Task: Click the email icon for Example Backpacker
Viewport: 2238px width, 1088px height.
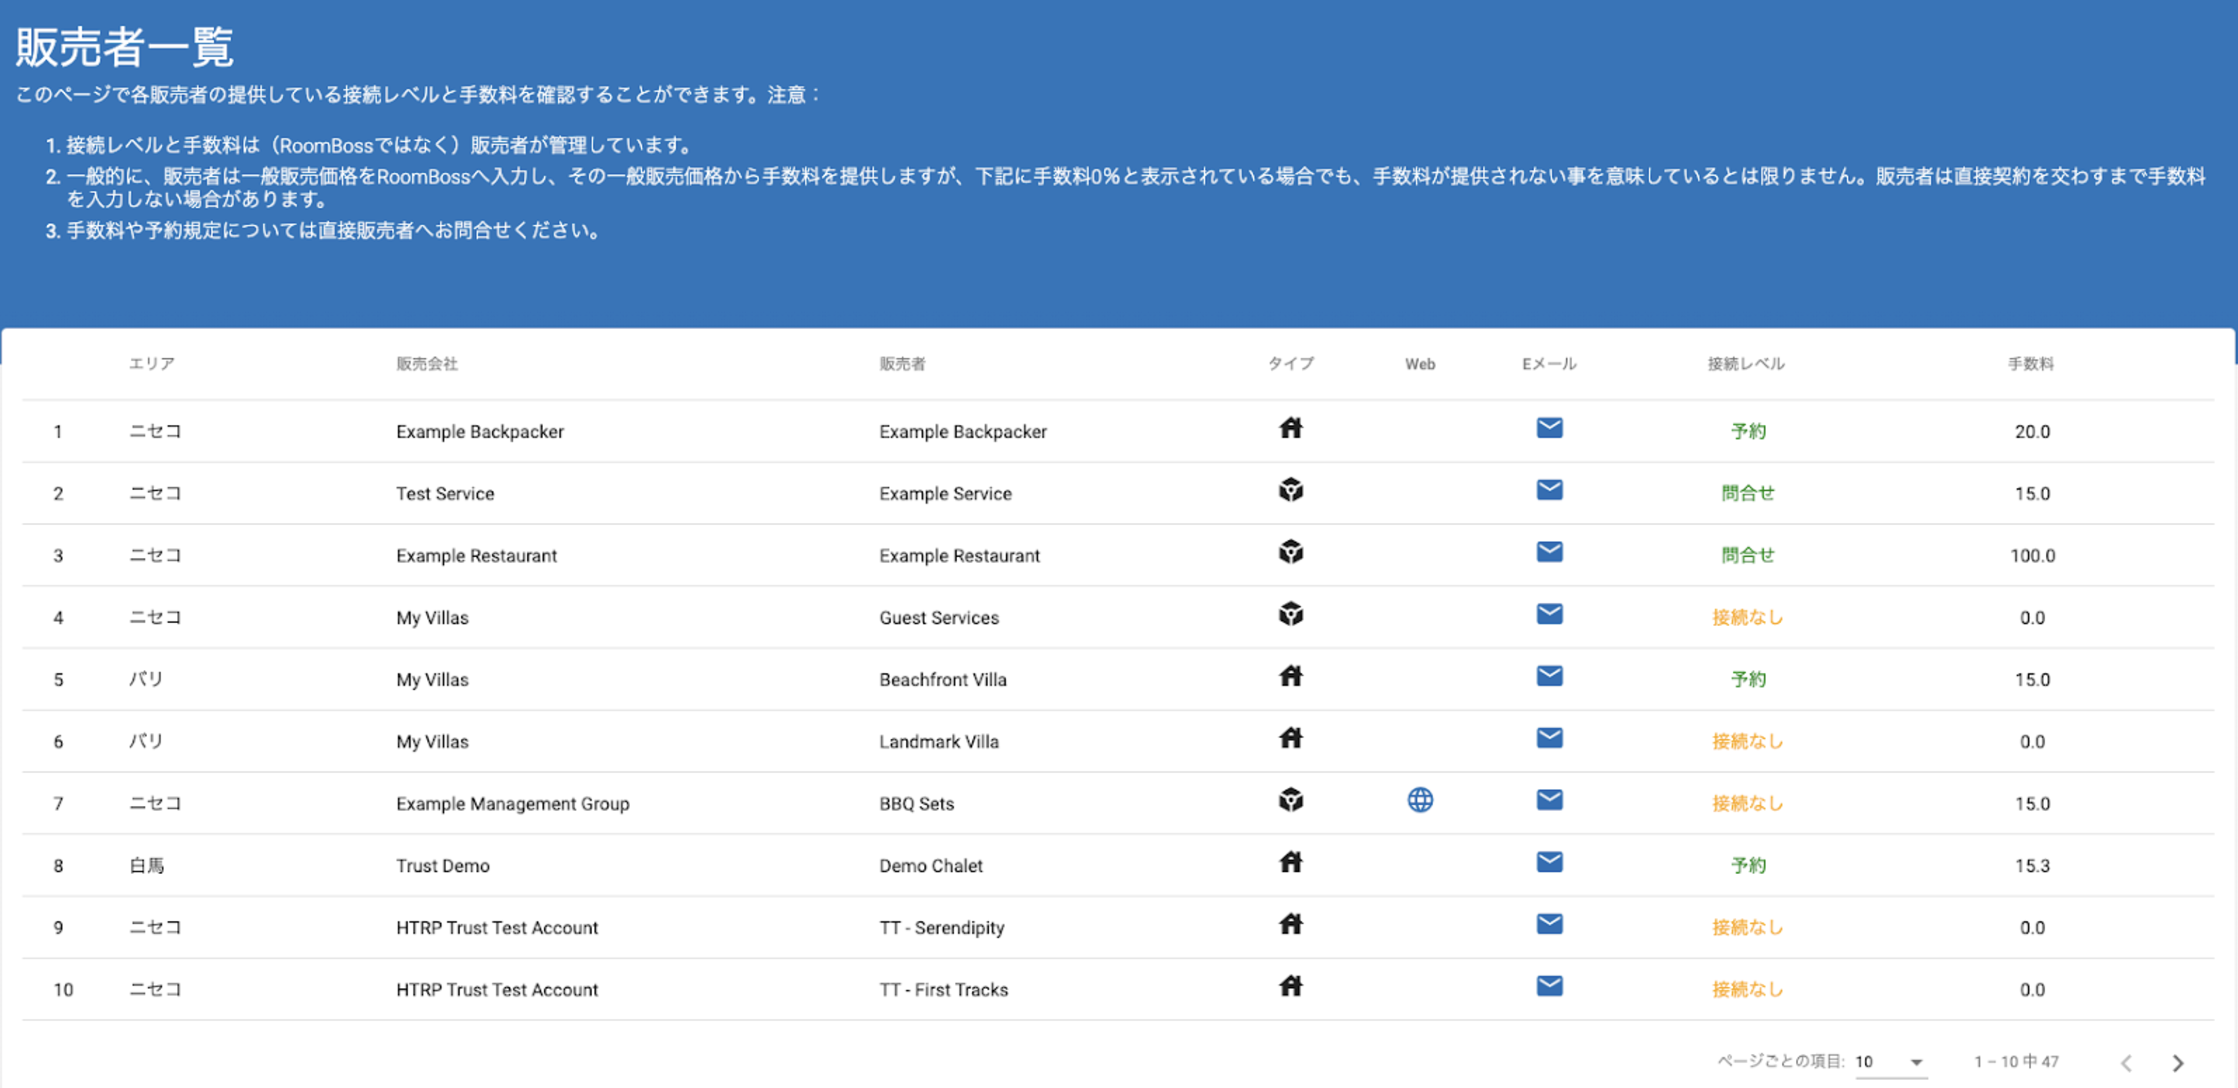Action: click(1549, 429)
